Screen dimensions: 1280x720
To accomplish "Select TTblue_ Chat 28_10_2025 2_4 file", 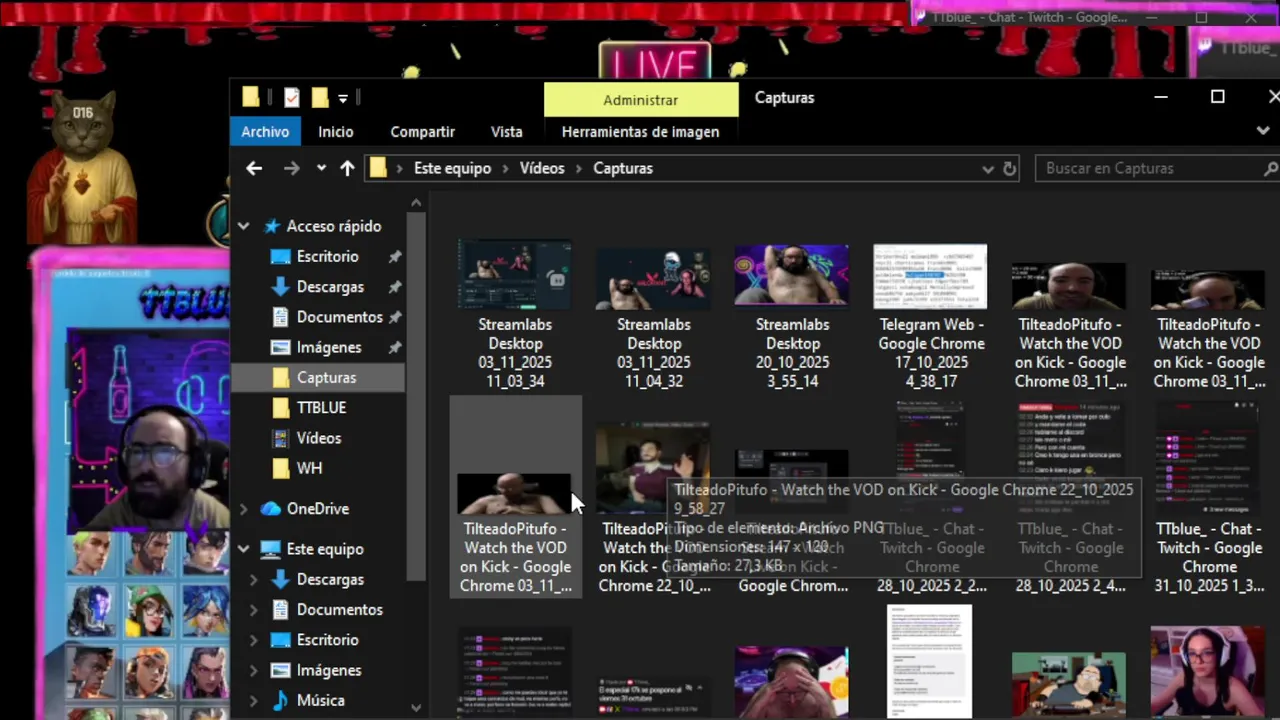I will [1070, 499].
